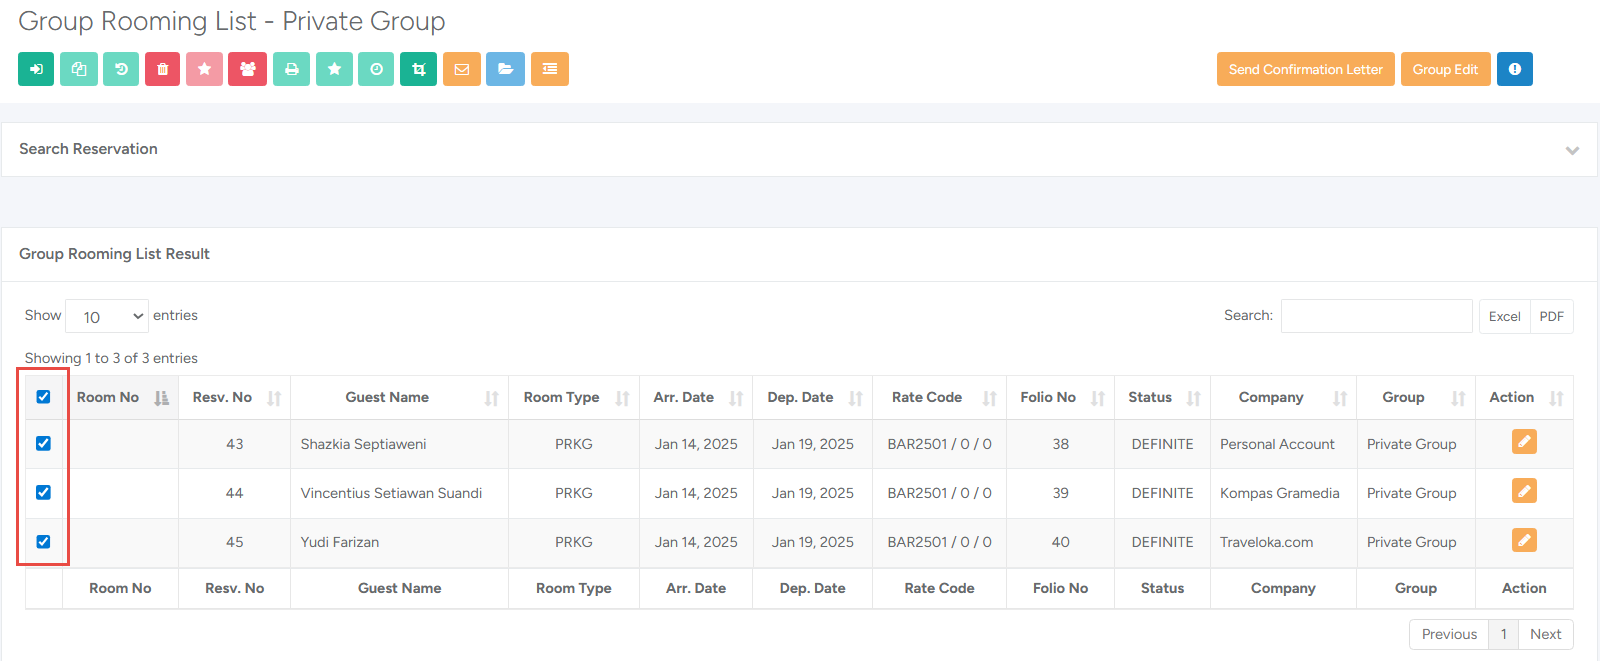1600x661 pixels.
Task: Click the printer icon in toolbar
Action: coord(291,69)
